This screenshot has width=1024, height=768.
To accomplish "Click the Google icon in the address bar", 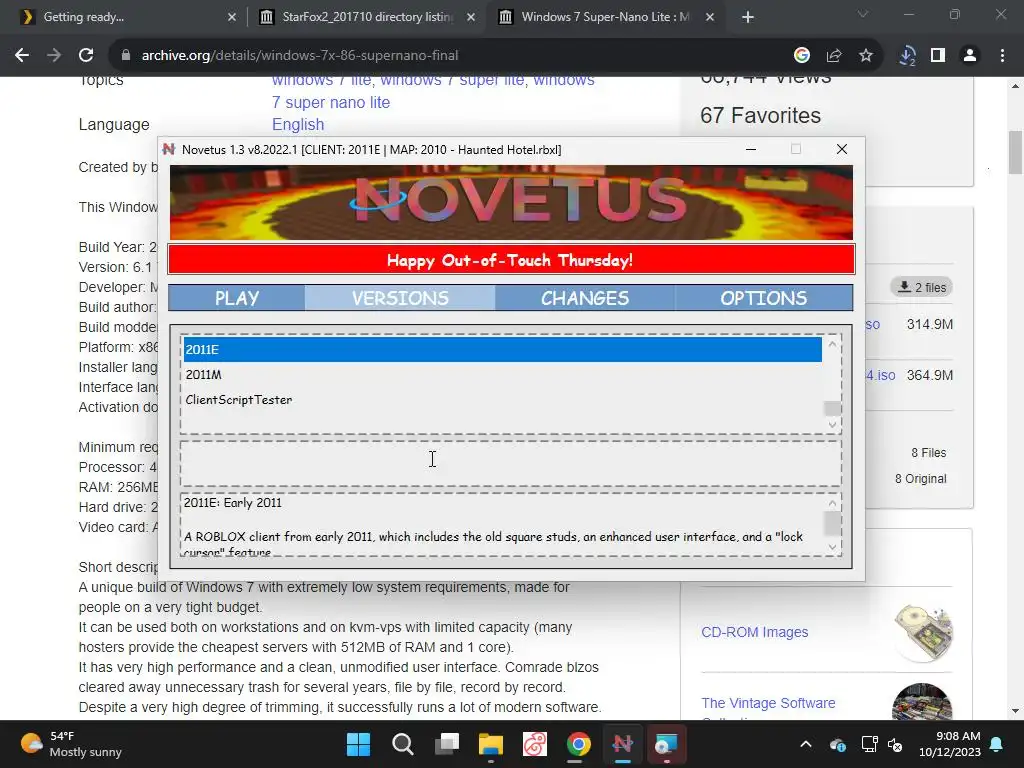I will pos(802,56).
